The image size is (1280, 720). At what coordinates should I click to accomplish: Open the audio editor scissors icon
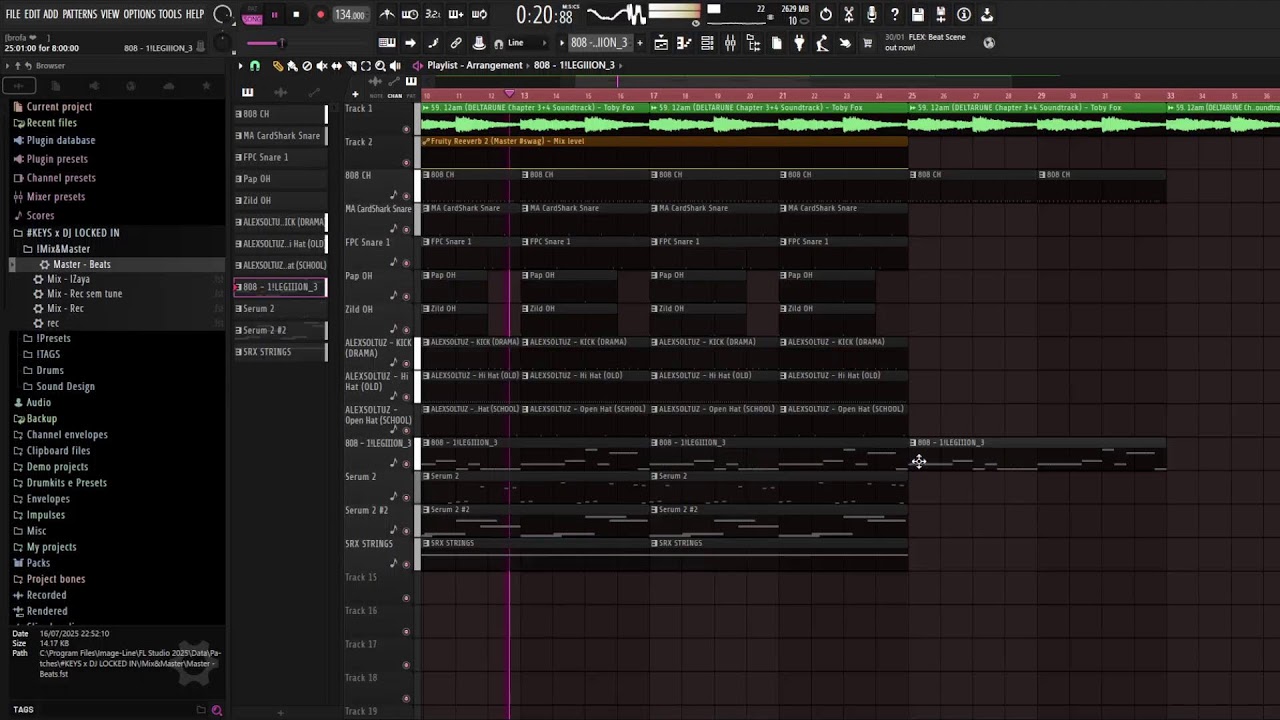[x=849, y=14]
